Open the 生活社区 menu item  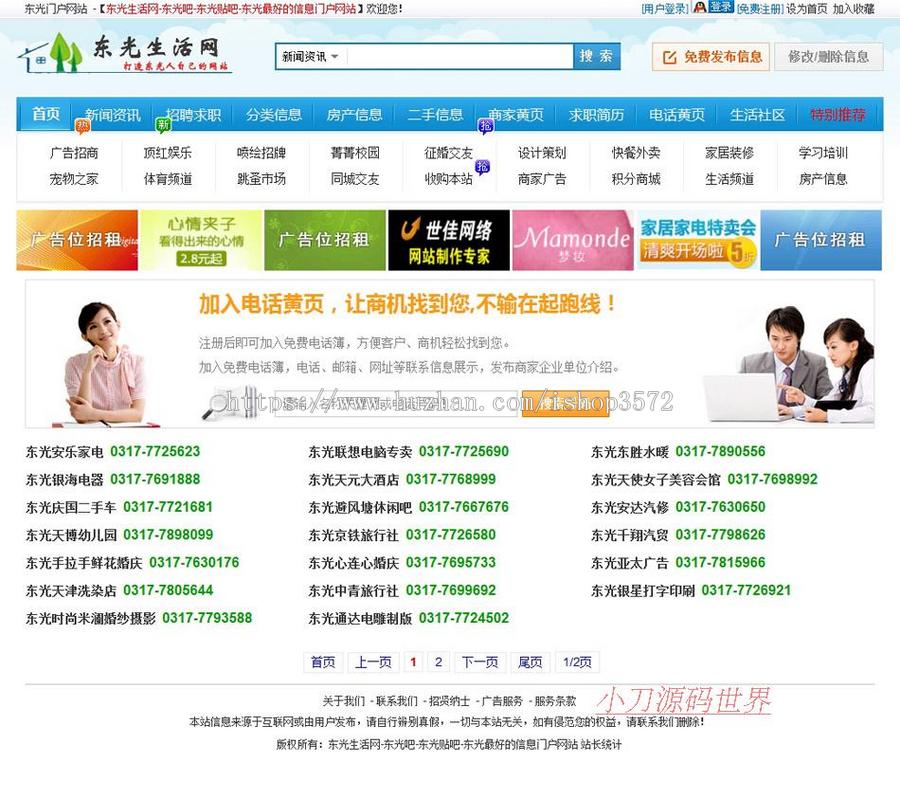[x=758, y=115]
